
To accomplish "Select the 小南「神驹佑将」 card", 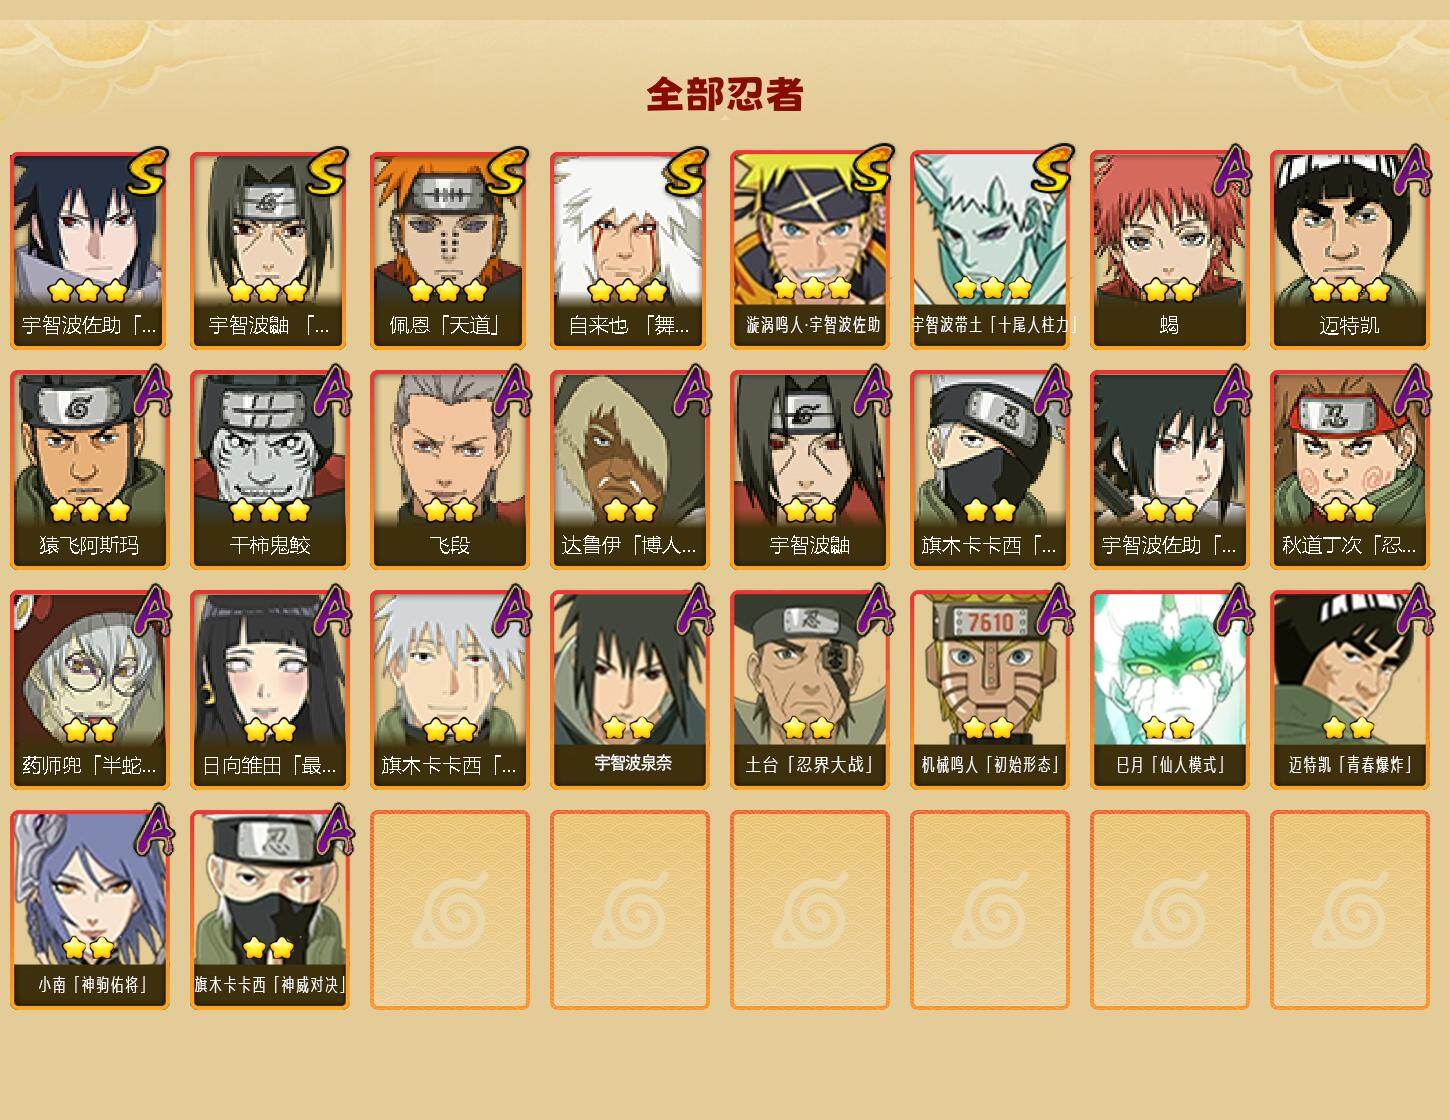I will click(89, 910).
